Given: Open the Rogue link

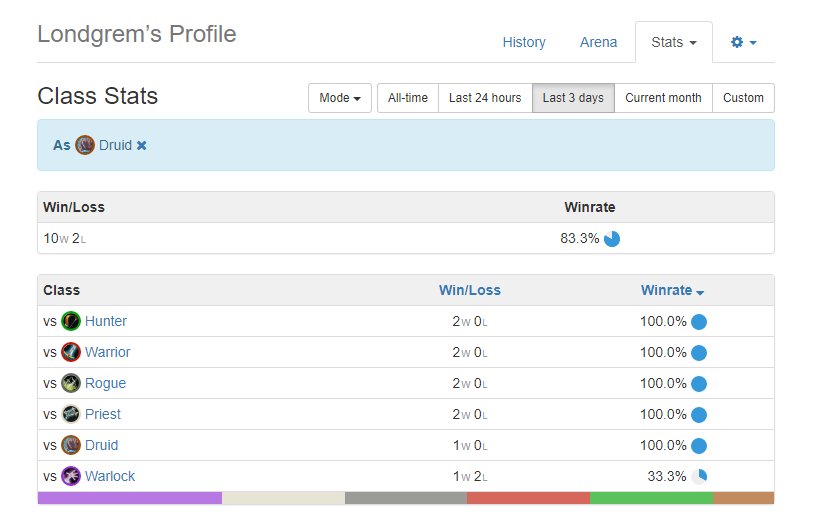Looking at the screenshot, I should 105,383.
